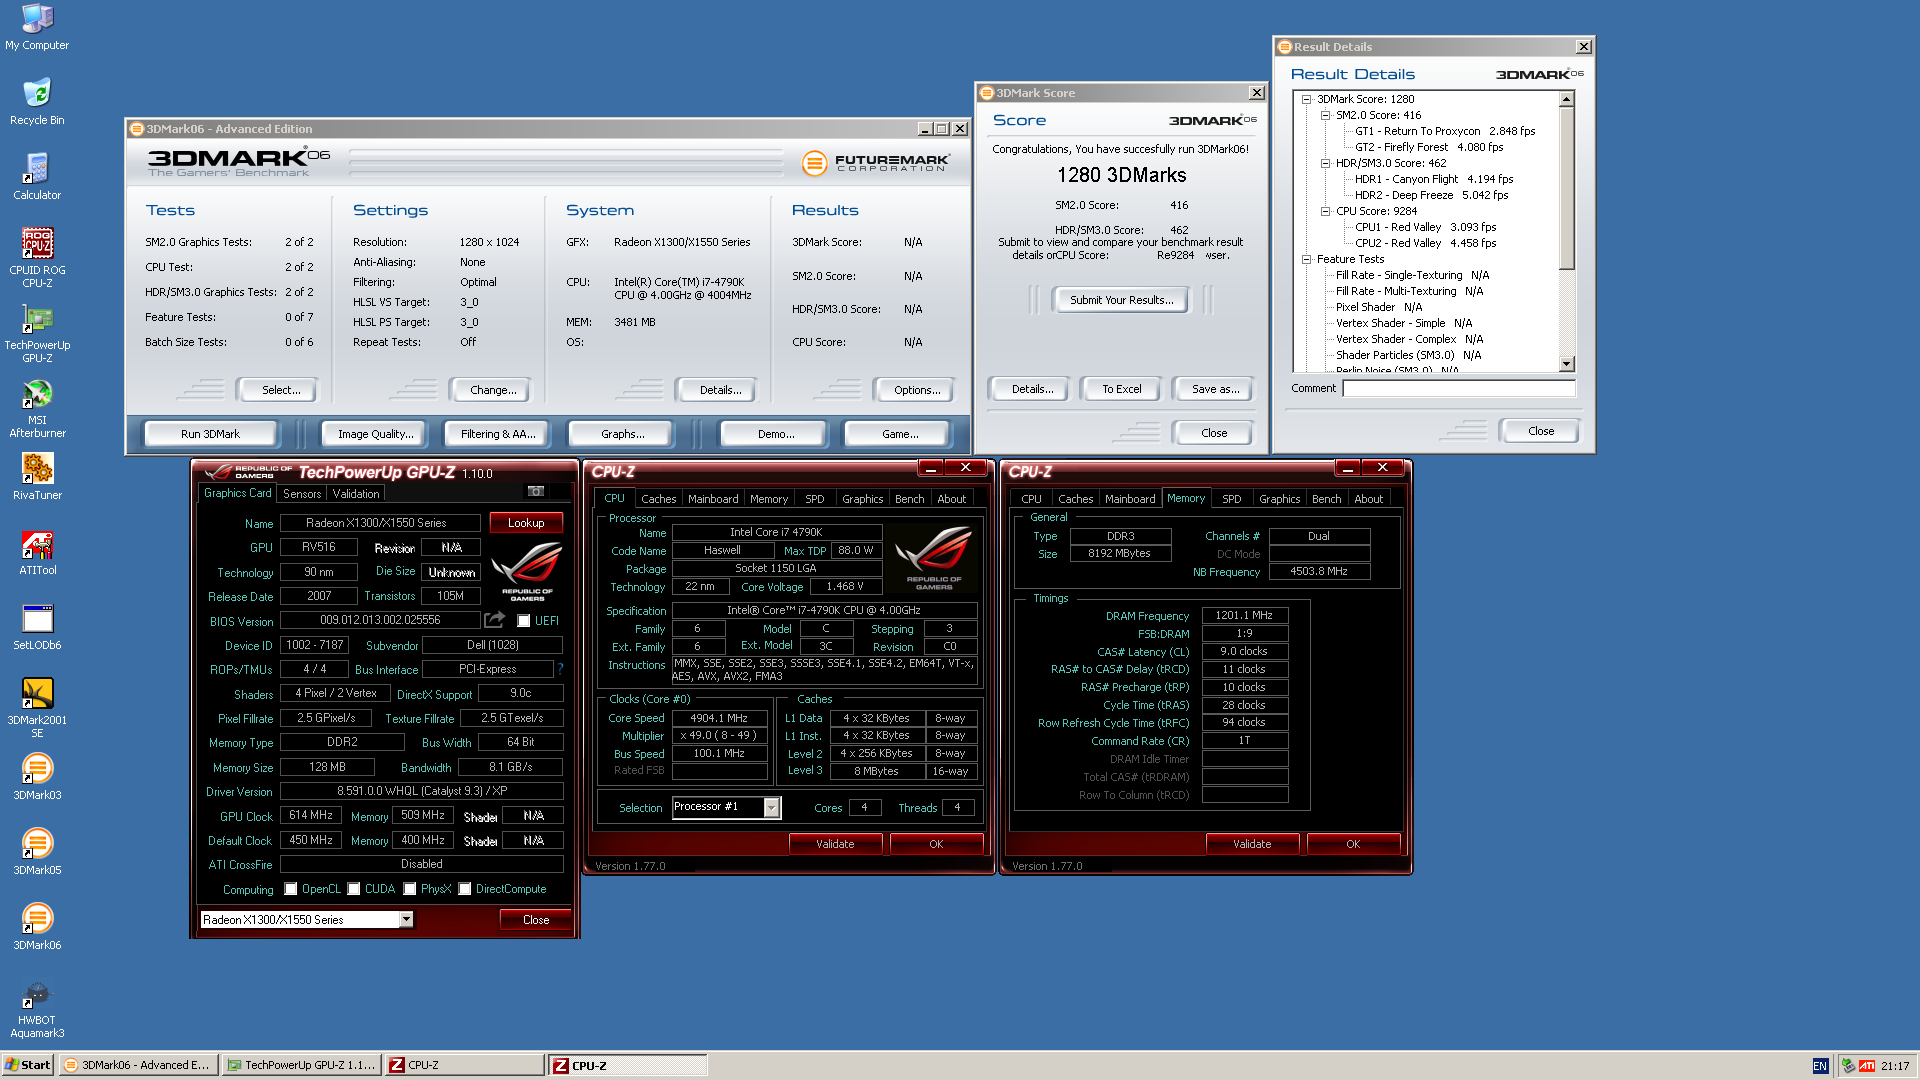
Task: Open Sensors tab in GPU-Z
Action: 302,494
